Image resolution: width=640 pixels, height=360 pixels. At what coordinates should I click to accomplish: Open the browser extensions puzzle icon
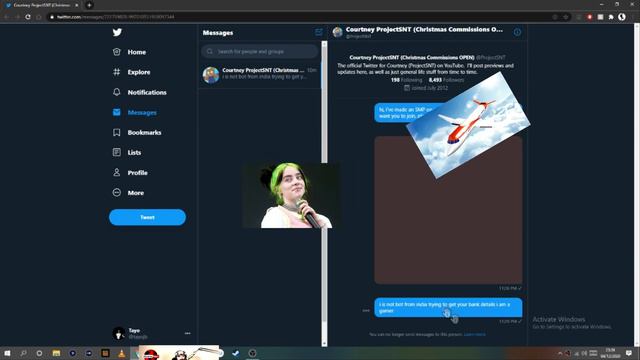point(611,17)
